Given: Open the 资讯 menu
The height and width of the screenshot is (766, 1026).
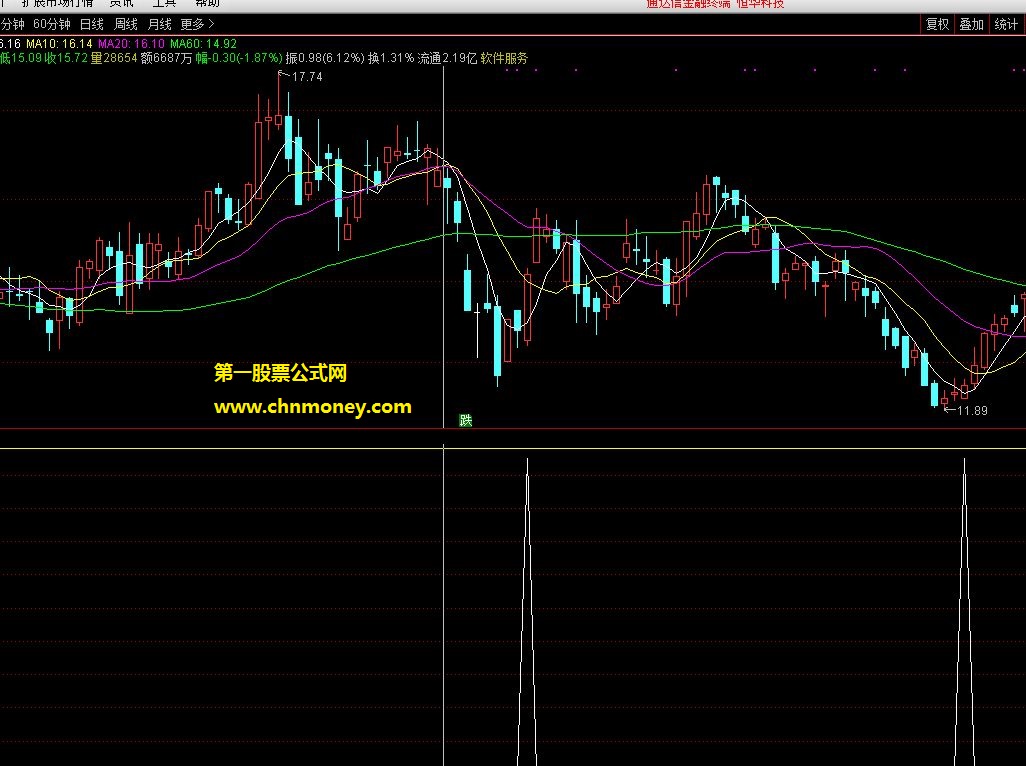Looking at the screenshot, I should point(121,3).
